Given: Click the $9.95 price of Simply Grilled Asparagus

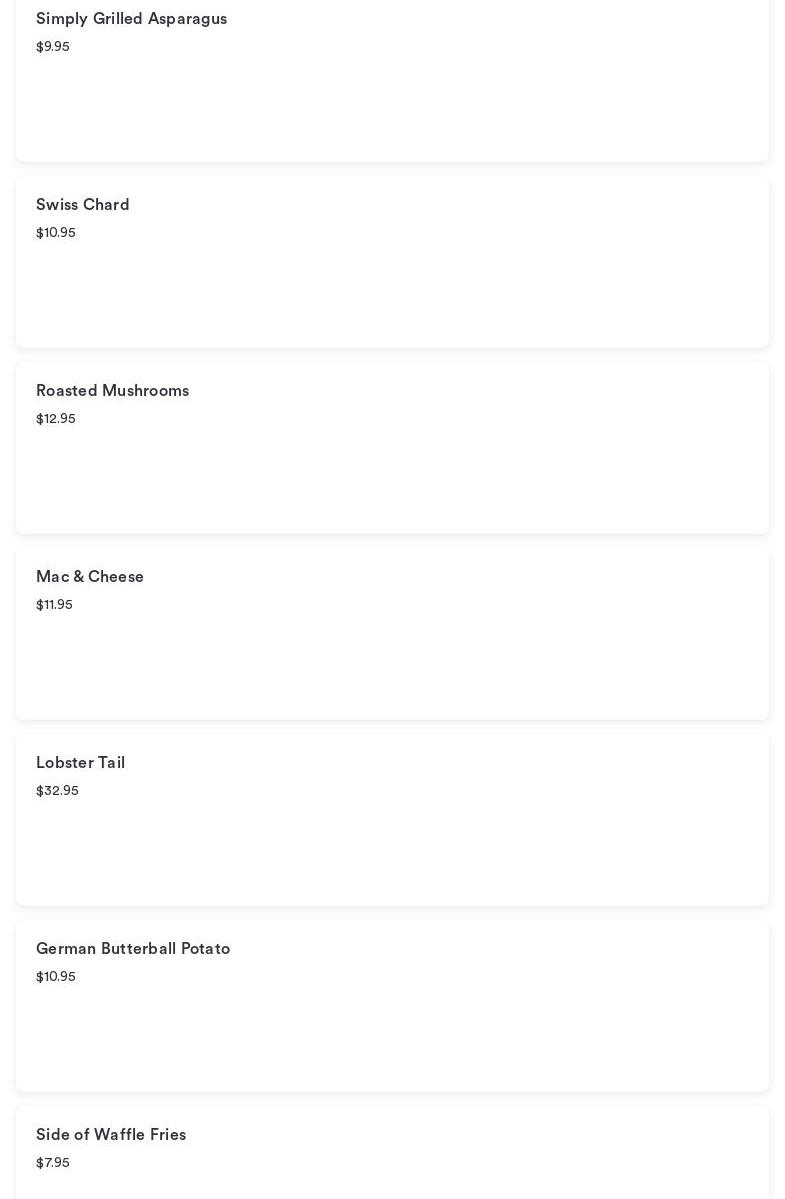Looking at the screenshot, I should coord(53,47).
